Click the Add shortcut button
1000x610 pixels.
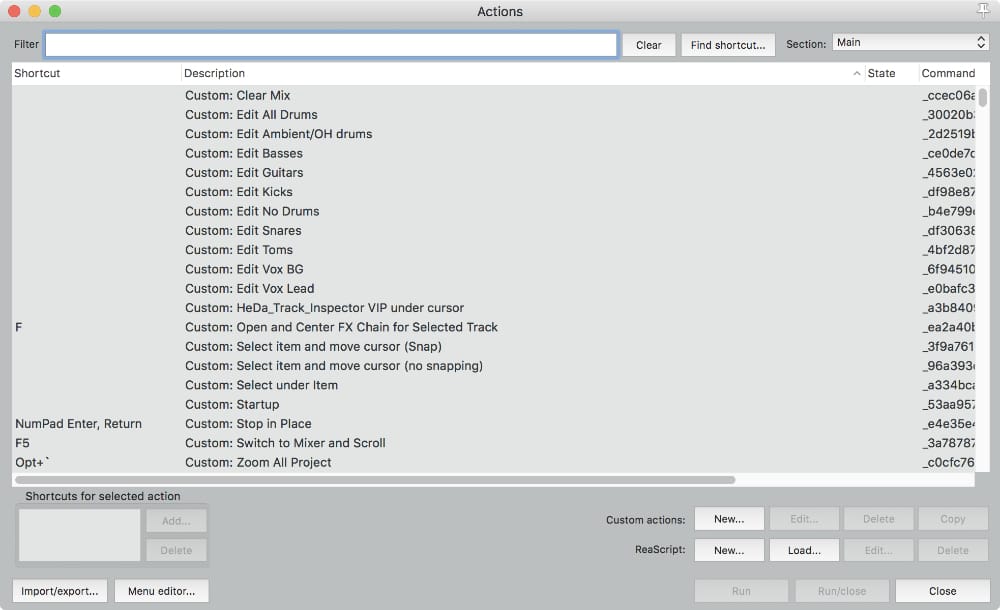tap(176, 520)
